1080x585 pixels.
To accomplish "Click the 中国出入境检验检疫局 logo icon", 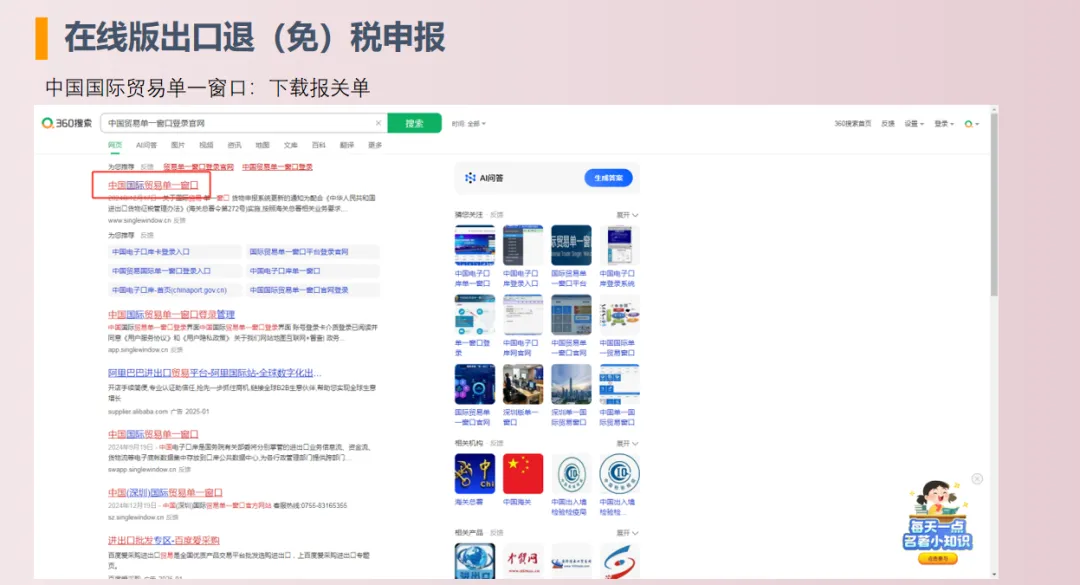I will point(571,473).
